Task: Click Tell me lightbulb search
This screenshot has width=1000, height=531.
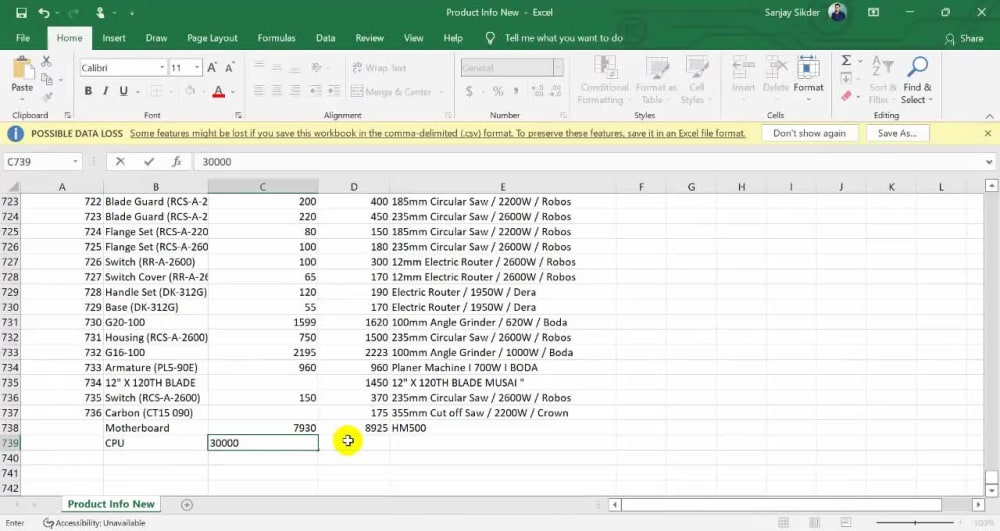Action: [490, 38]
